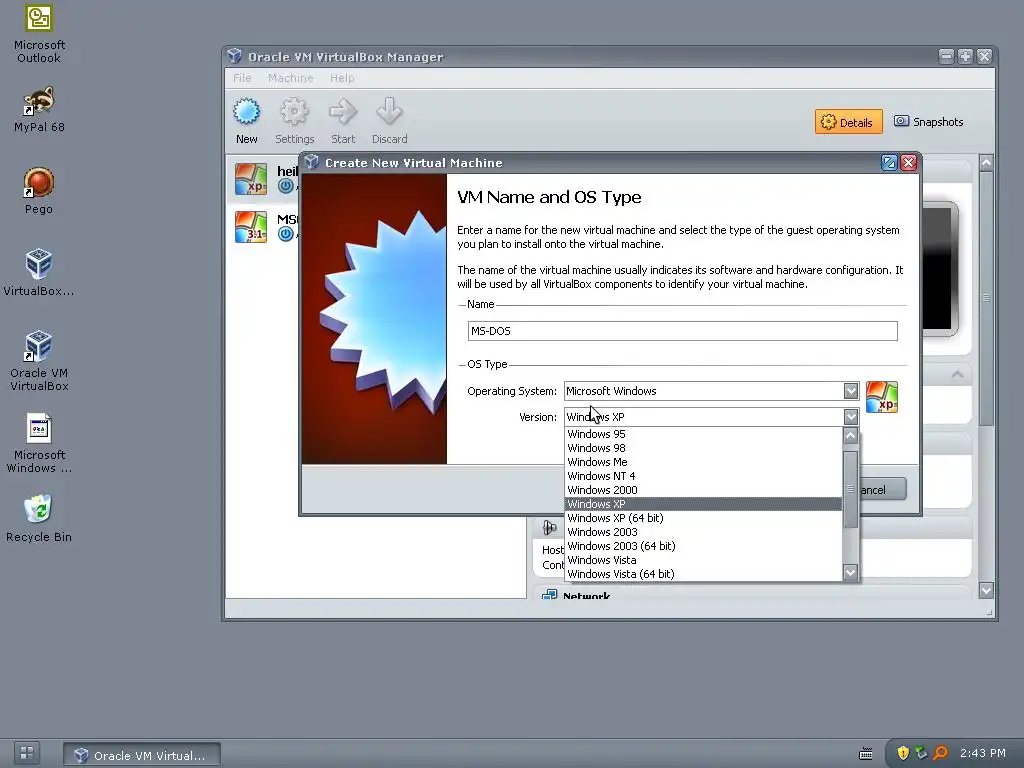Click the version list scroll up arrow

coord(850,436)
